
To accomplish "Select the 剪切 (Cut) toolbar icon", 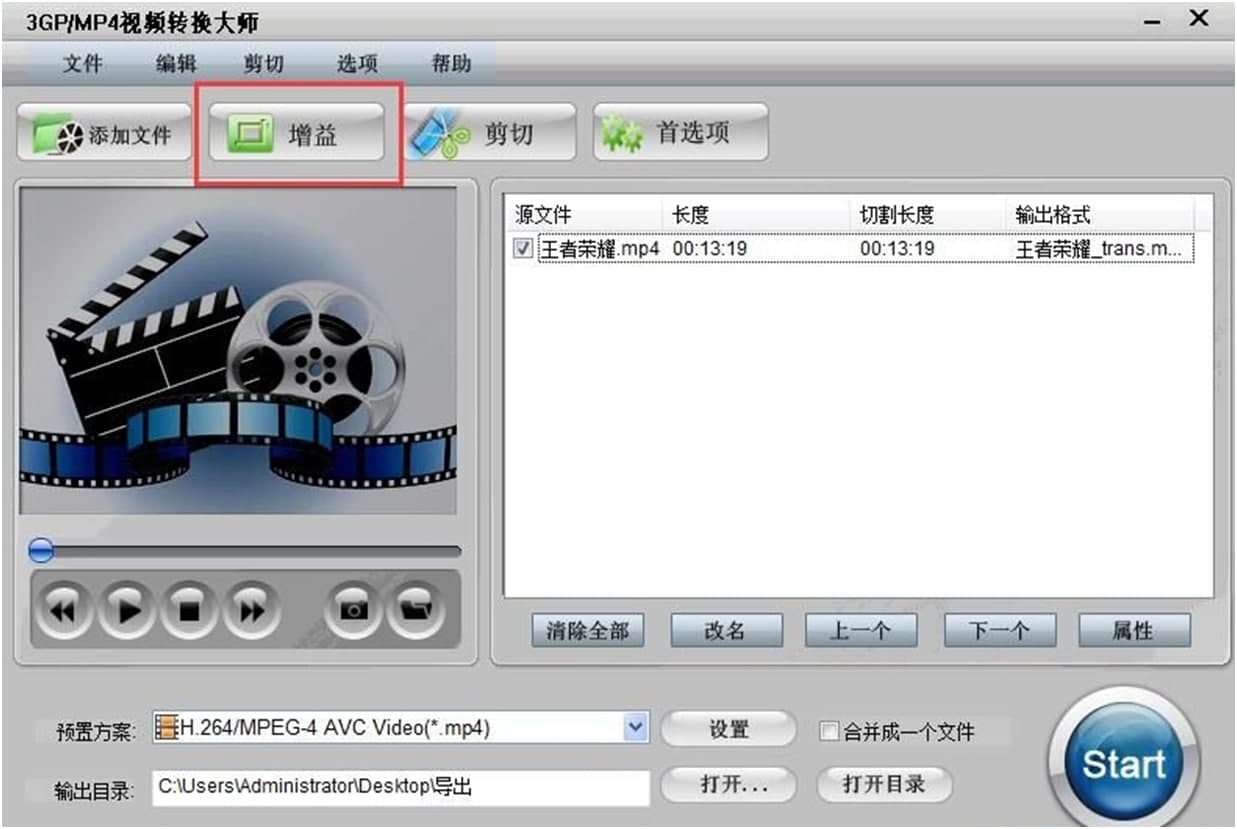I will (x=492, y=133).
